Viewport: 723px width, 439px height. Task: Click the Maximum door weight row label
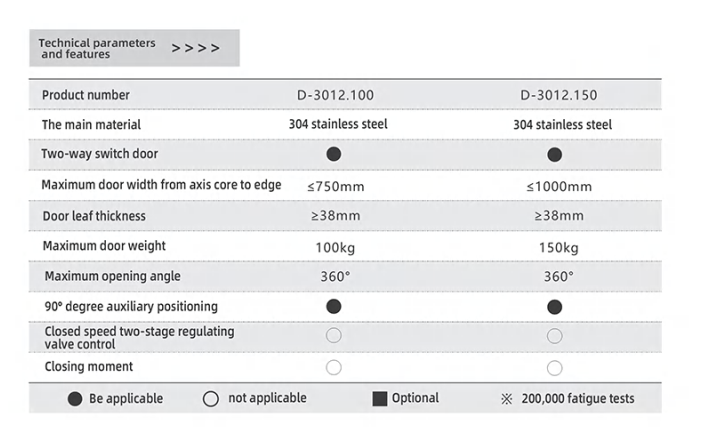click(104, 246)
